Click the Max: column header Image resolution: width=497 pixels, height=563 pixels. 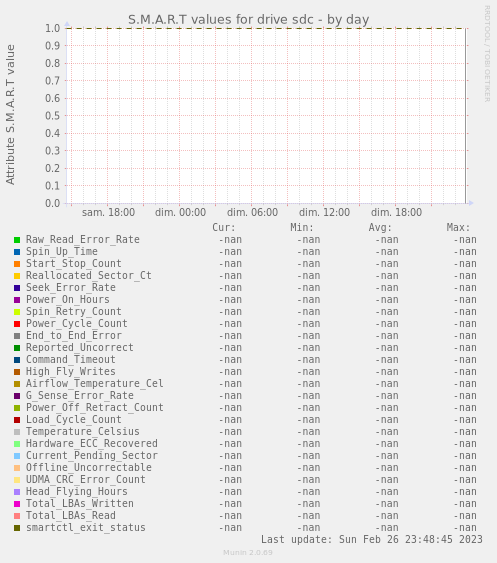pos(458,228)
